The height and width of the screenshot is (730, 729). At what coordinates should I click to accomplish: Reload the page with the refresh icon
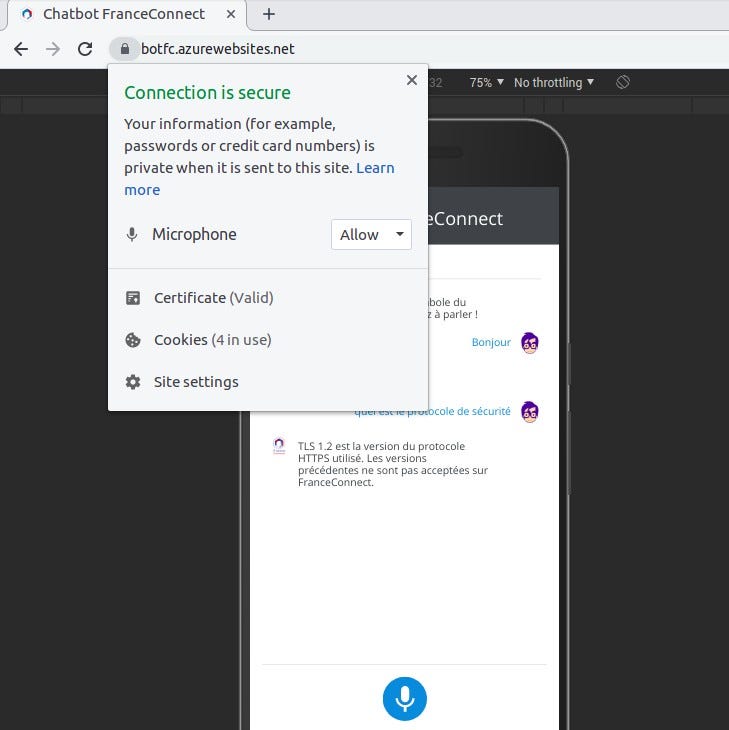point(85,49)
